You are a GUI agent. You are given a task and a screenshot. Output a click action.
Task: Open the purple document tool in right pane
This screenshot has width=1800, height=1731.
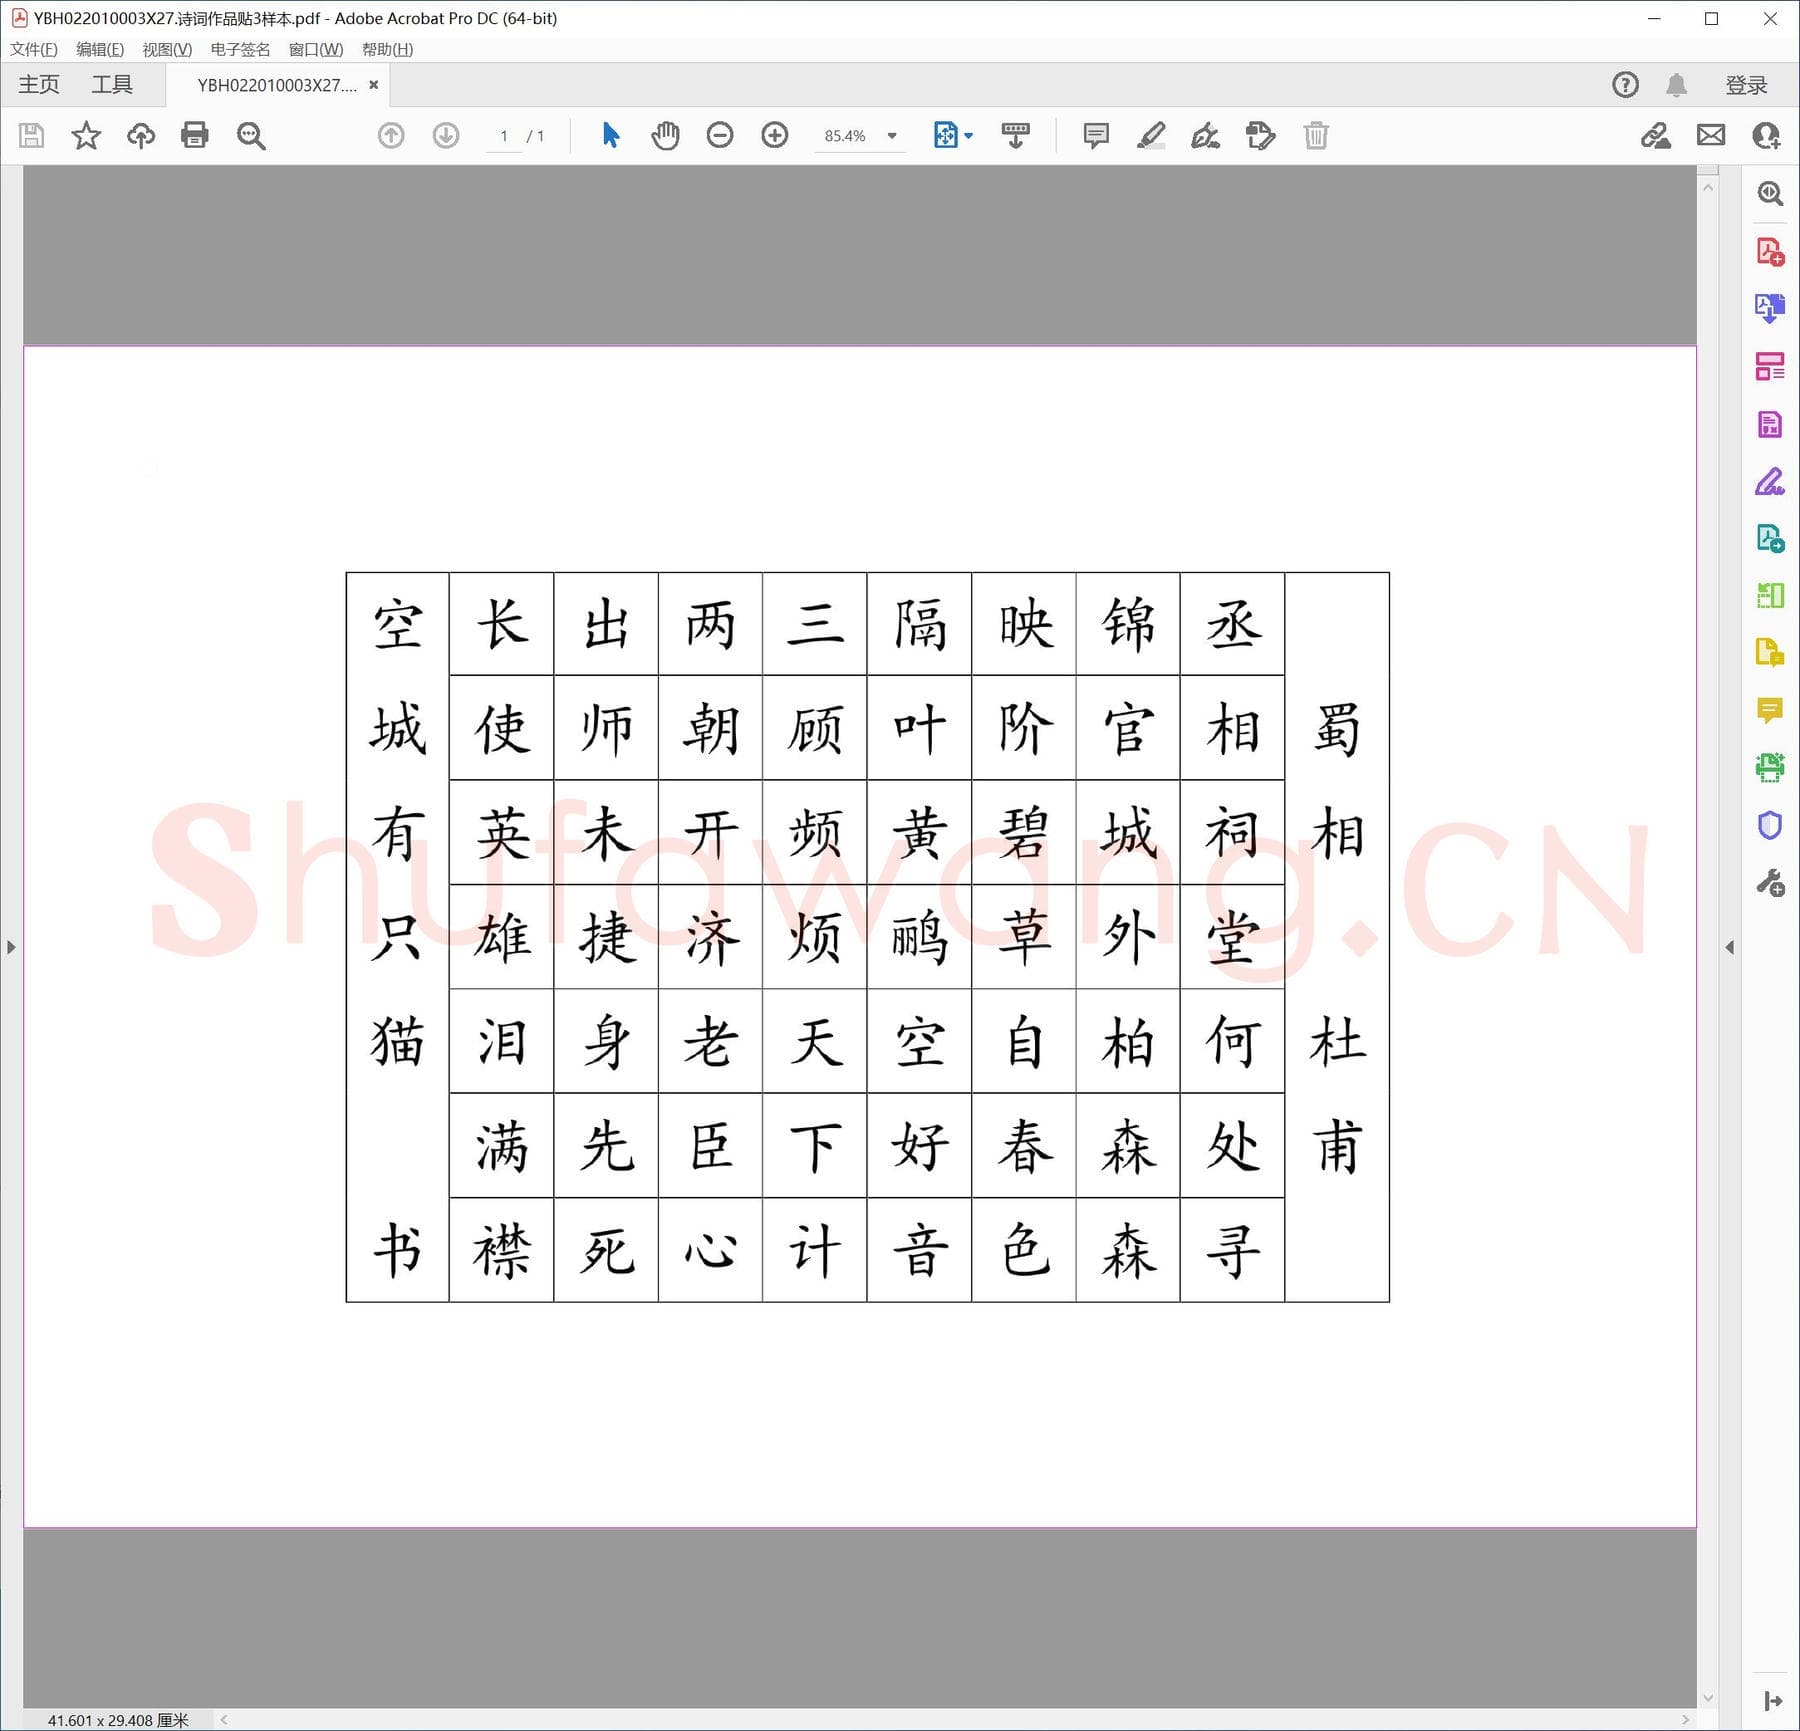[1770, 424]
